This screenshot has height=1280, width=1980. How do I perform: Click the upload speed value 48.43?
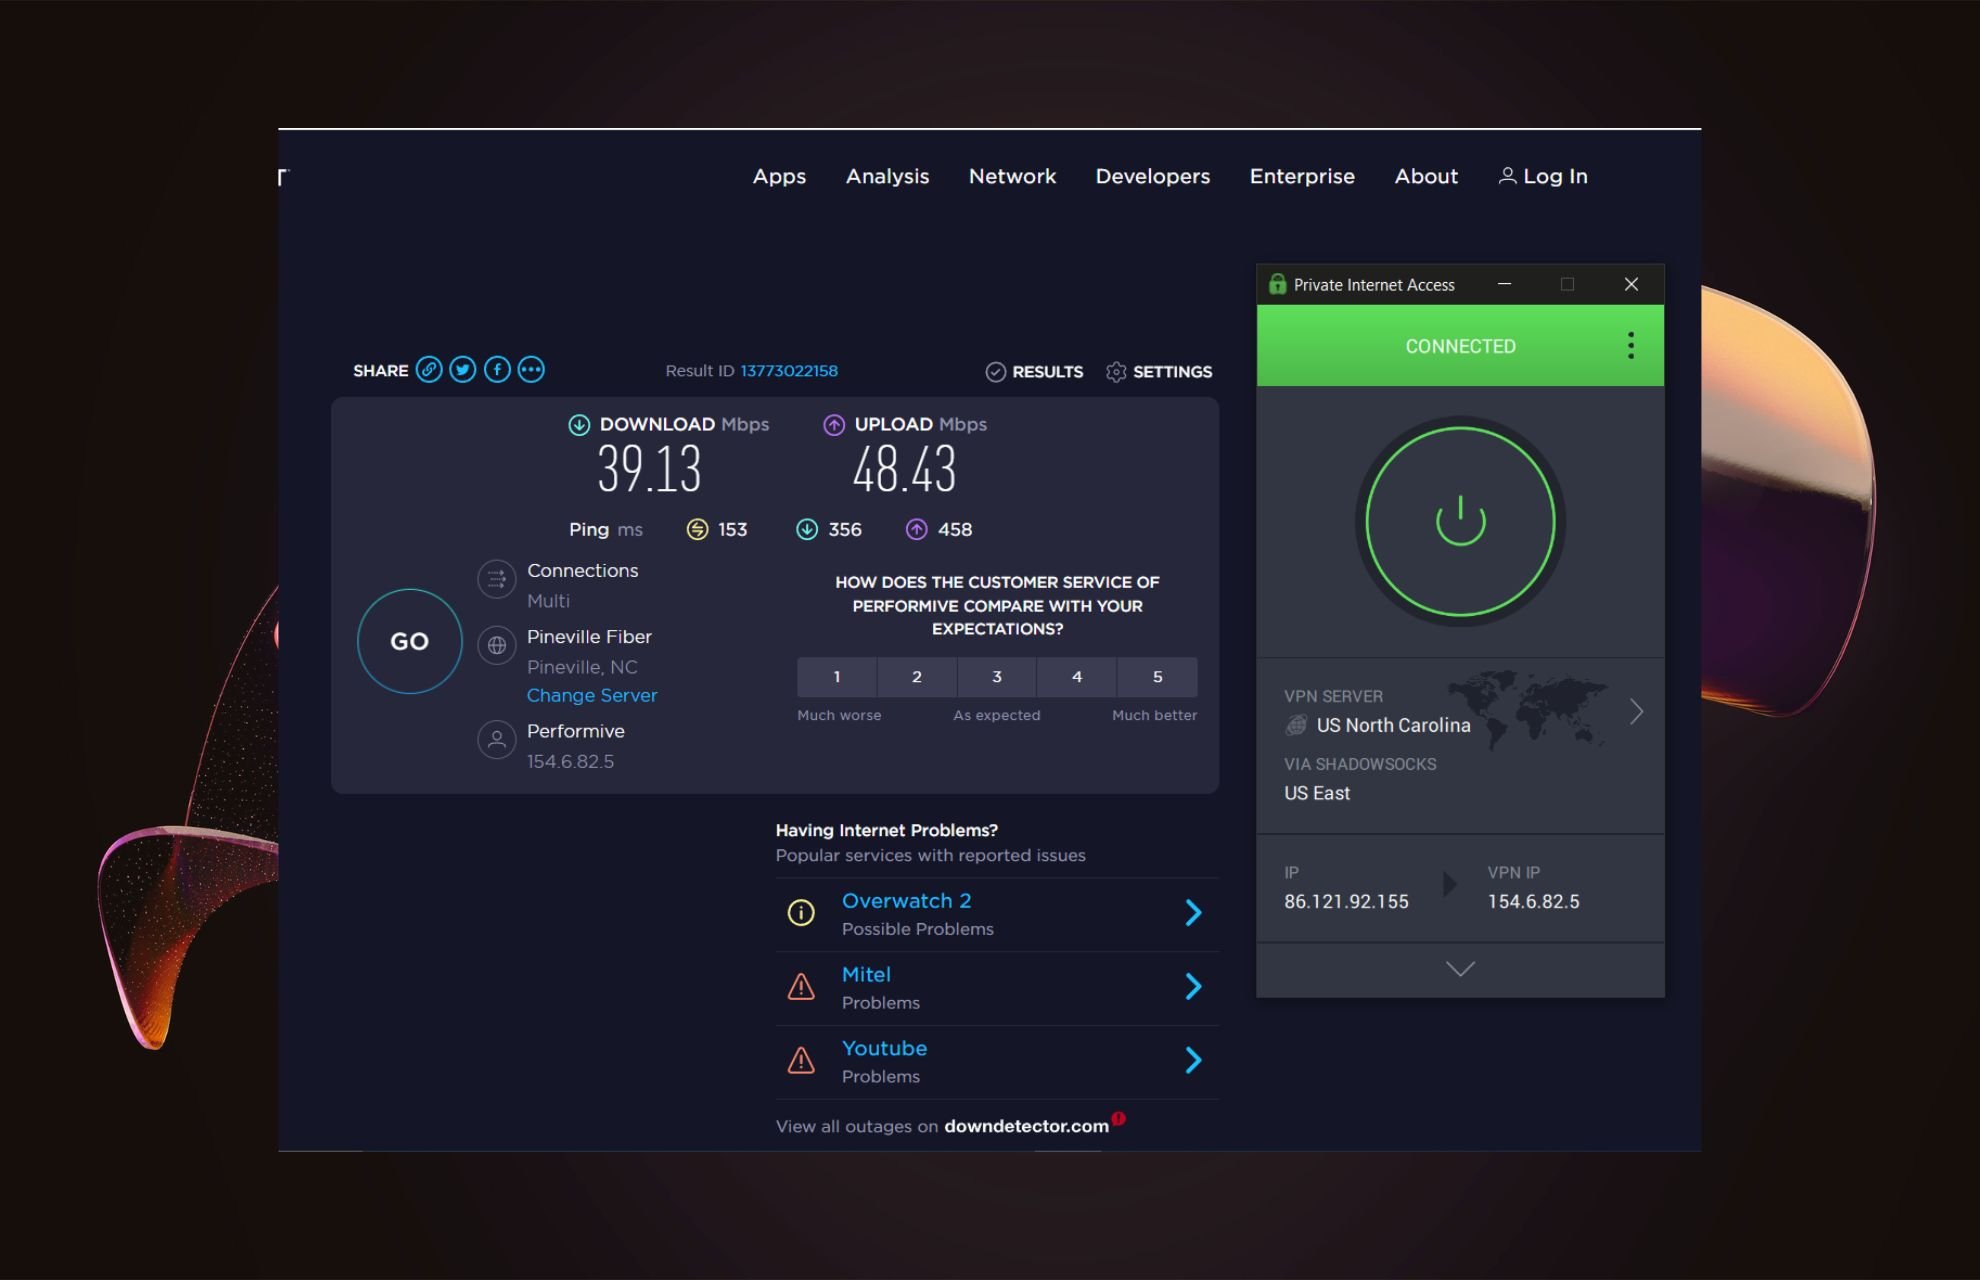(x=905, y=469)
